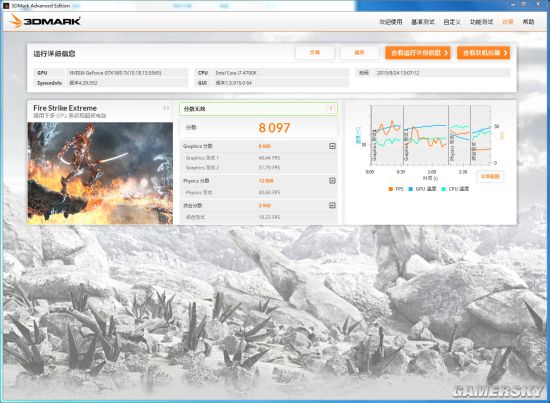Click the small icon right of Fire Strike Extreme title
This screenshot has width=550, height=403.
click(x=166, y=108)
